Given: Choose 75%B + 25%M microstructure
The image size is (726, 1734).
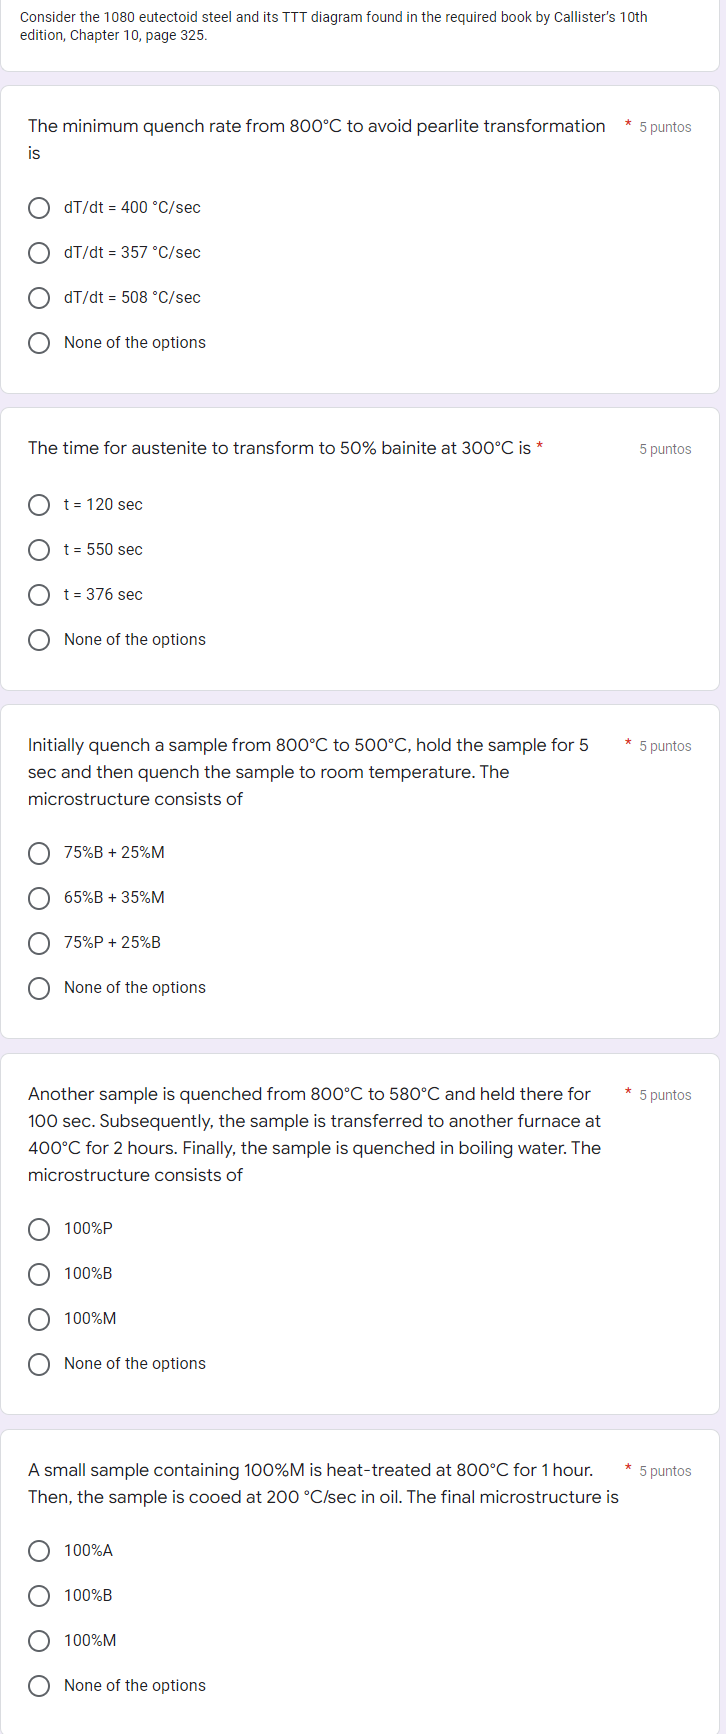Looking at the screenshot, I should [x=39, y=853].
